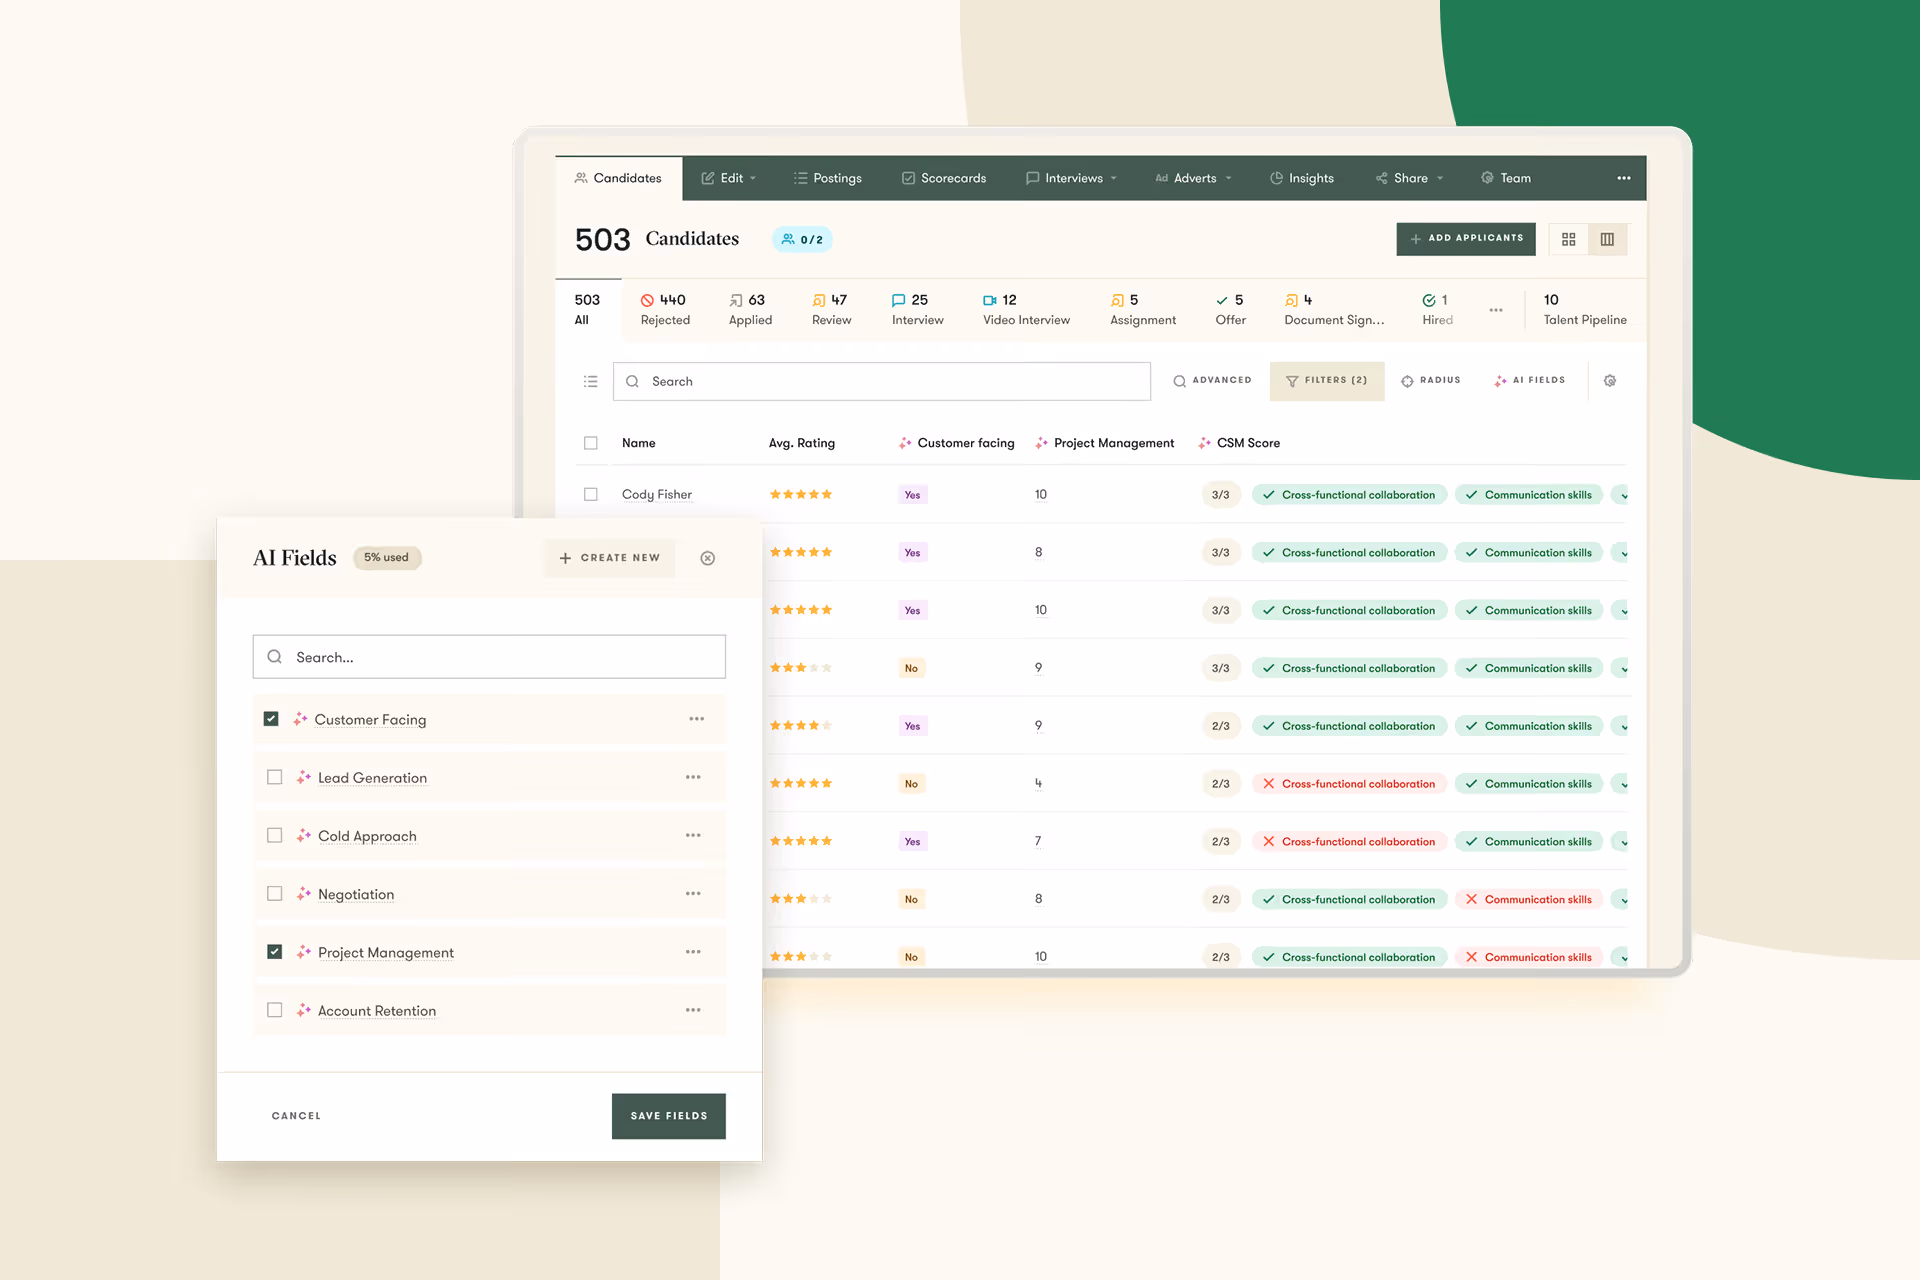Check the Lead Generation field
The width and height of the screenshot is (1920, 1280).
point(275,777)
